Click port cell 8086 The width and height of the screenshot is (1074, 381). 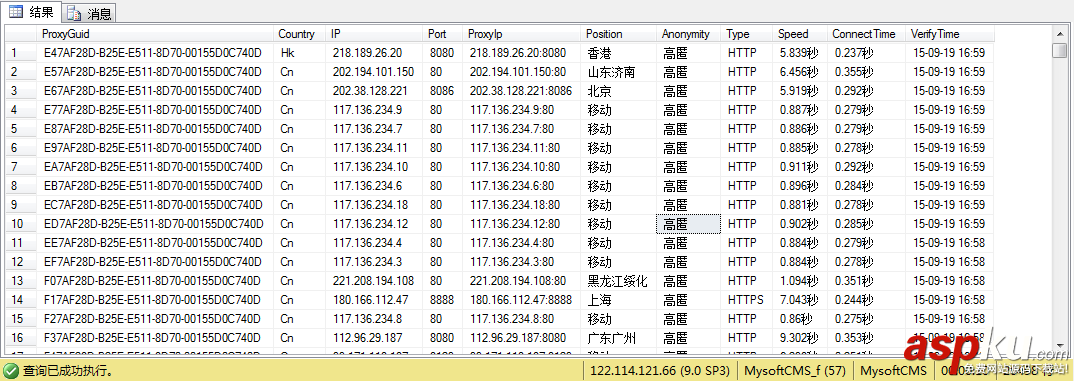442,90
